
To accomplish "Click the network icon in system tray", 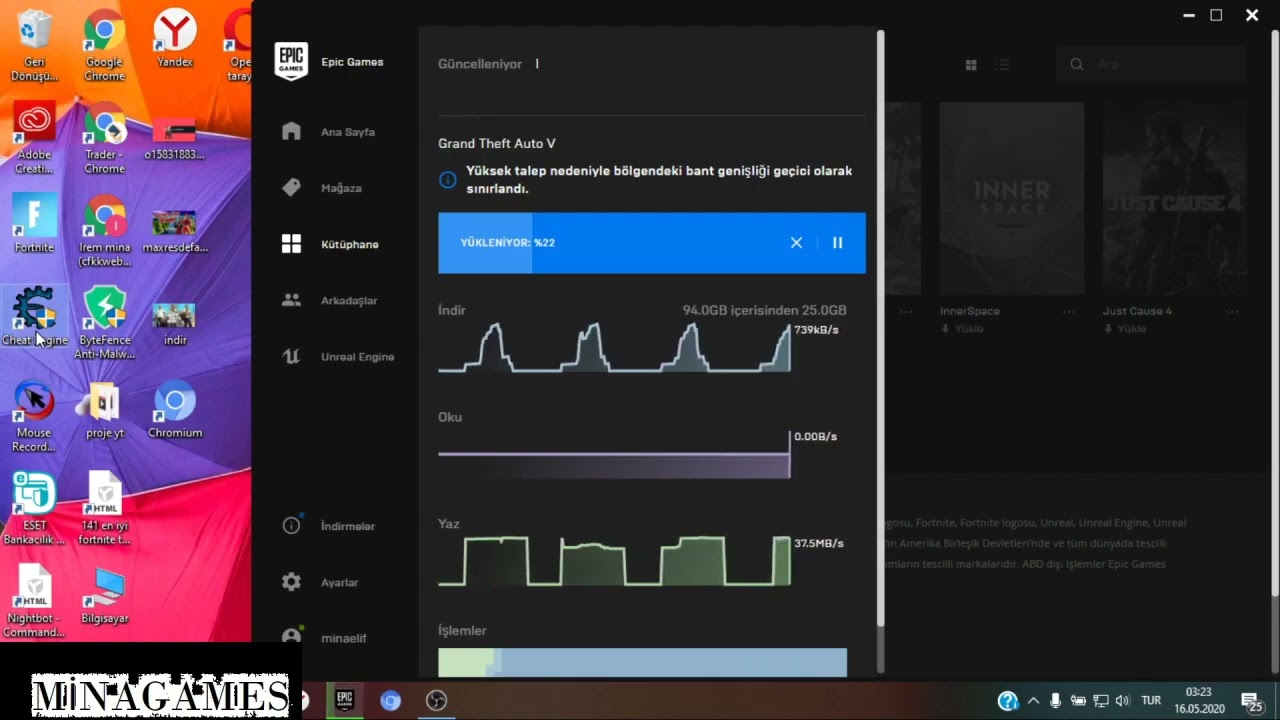I will 1101,701.
